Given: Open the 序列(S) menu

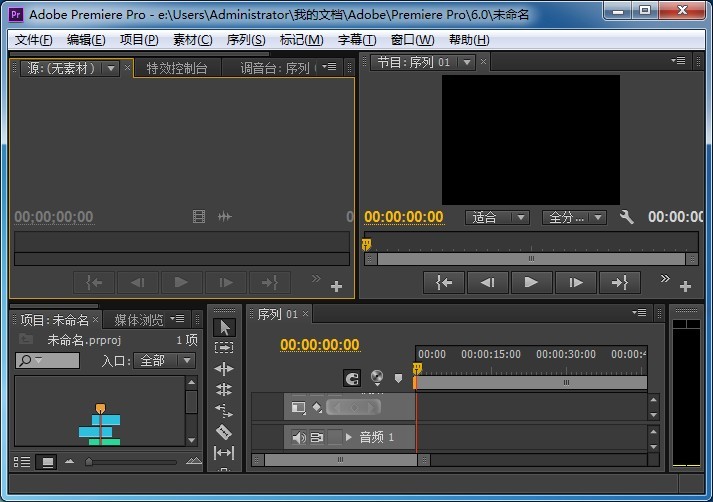Looking at the screenshot, I should 246,40.
